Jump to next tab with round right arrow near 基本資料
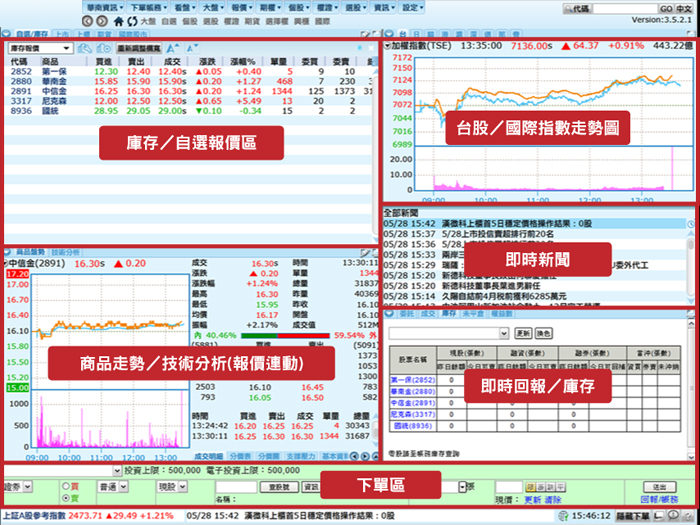Image resolution: width=700 pixels, height=525 pixels. point(365,456)
